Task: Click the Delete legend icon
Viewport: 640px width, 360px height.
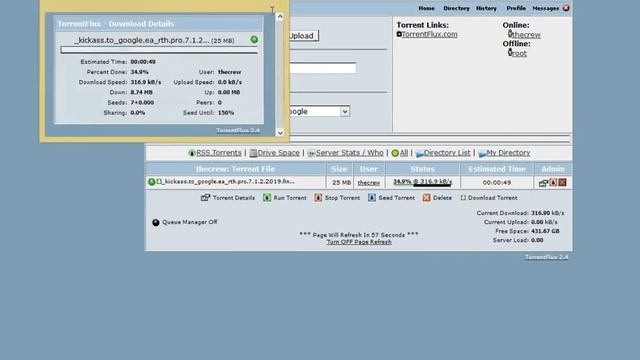Action: 427,198
